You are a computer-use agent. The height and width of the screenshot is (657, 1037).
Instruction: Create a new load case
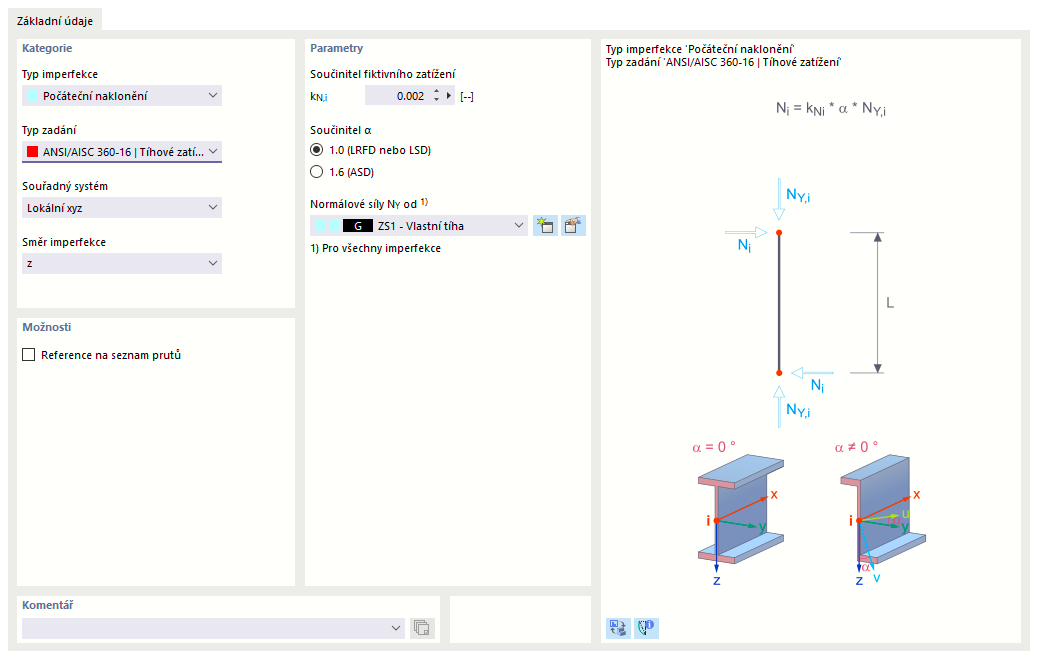(x=545, y=225)
